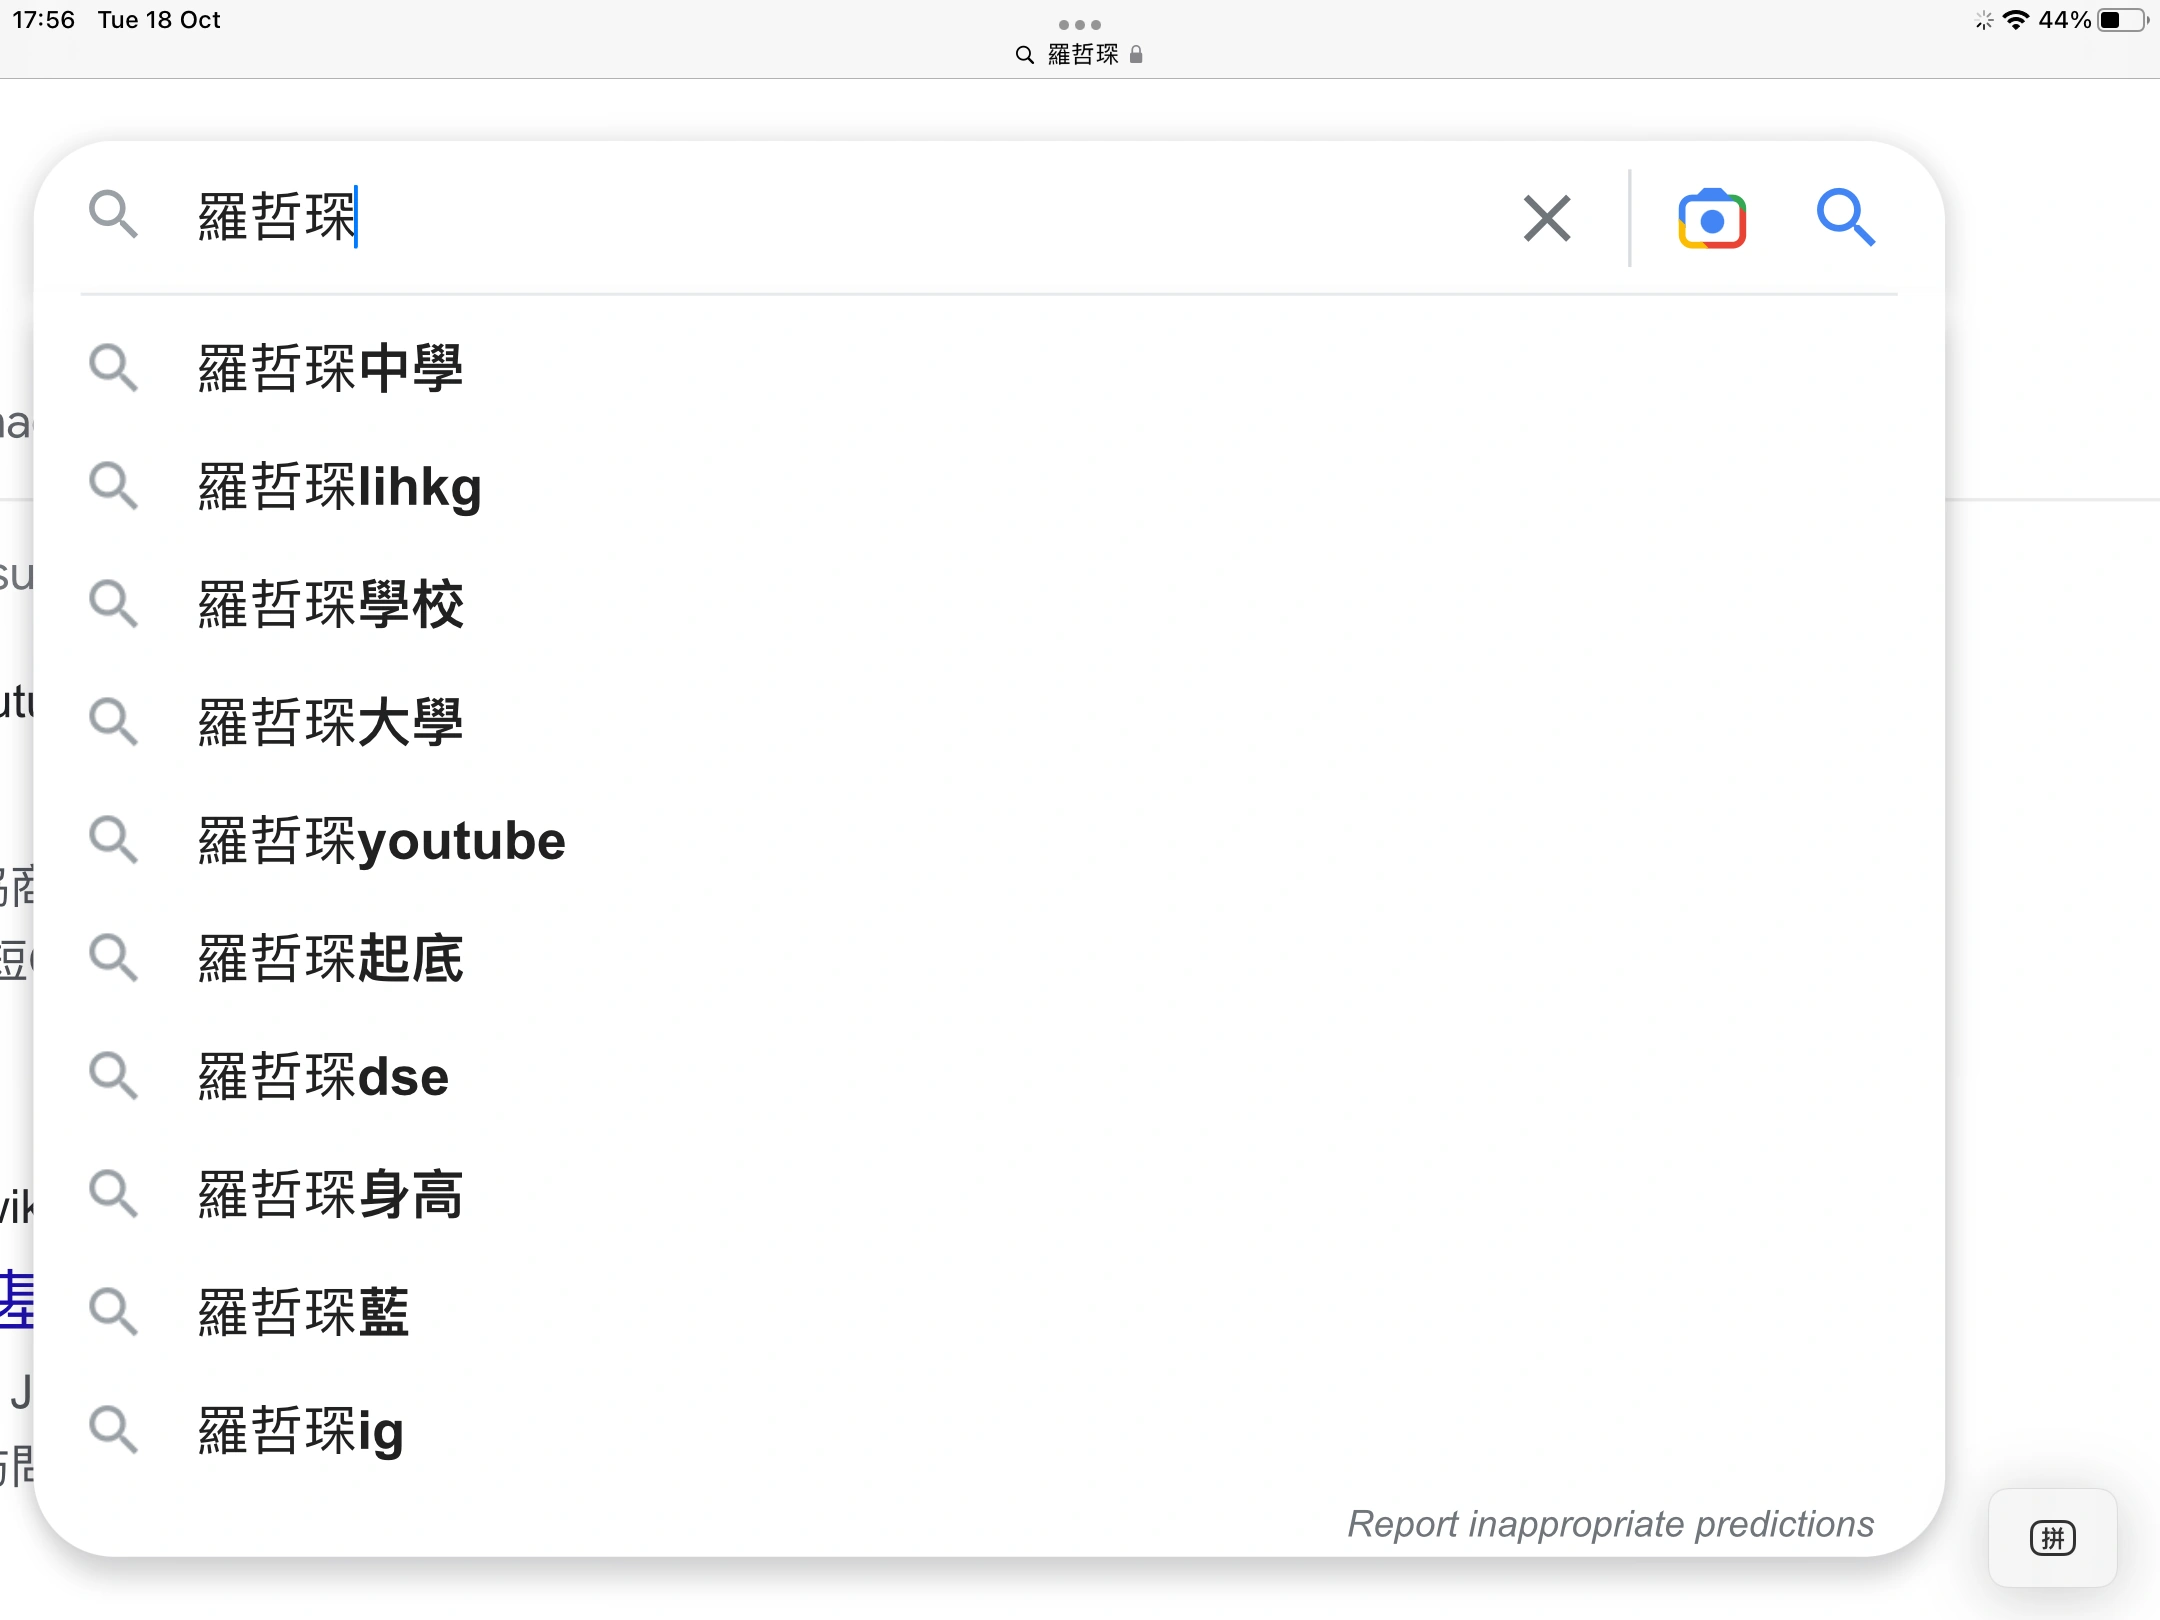The image size is (2160, 1620).
Task: Tap the keyboard input method icon
Action: click(x=2052, y=1537)
